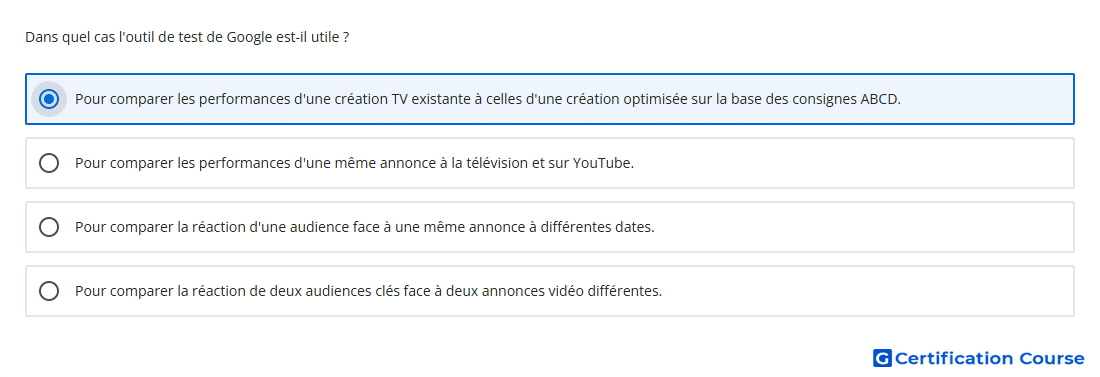The height and width of the screenshot is (377, 1100).
Task: Select the selected radio for consignes ABCD answer
Action: click(49, 99)
